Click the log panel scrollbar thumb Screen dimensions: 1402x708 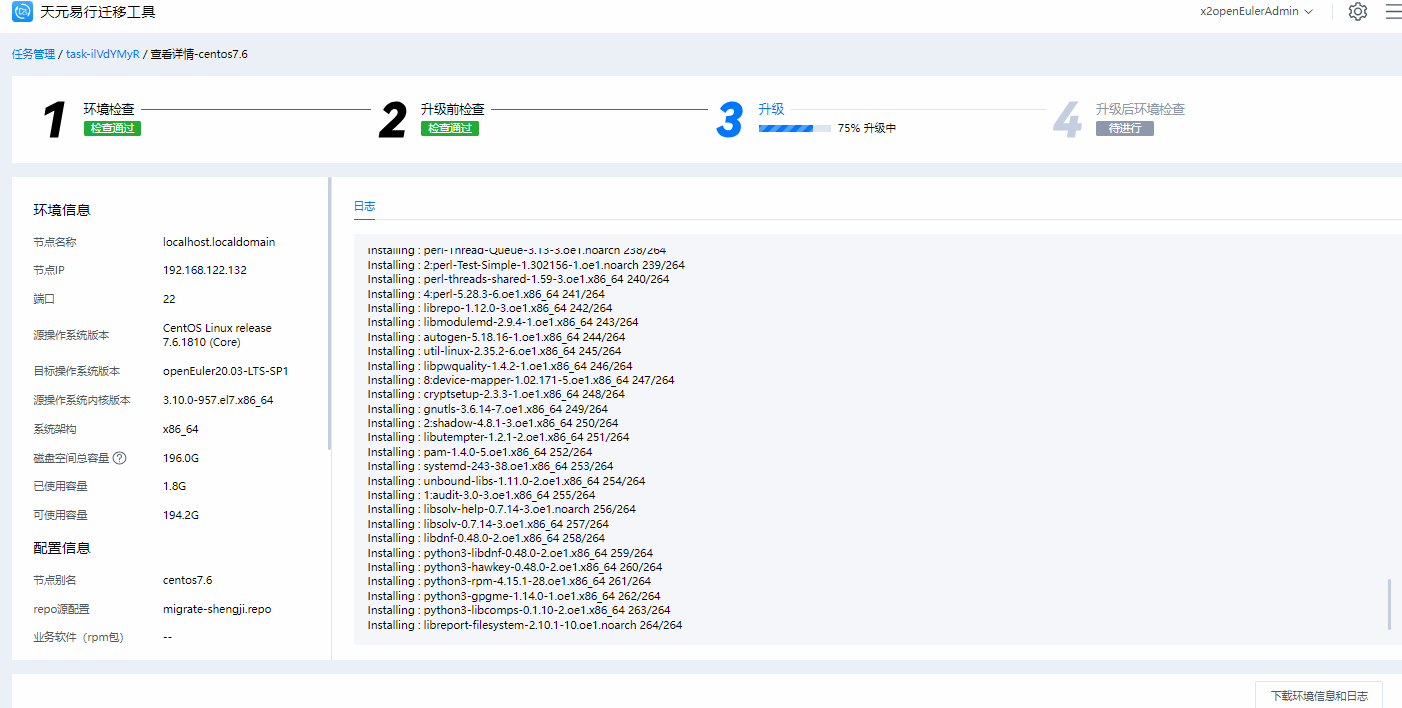pos(1389,604)
